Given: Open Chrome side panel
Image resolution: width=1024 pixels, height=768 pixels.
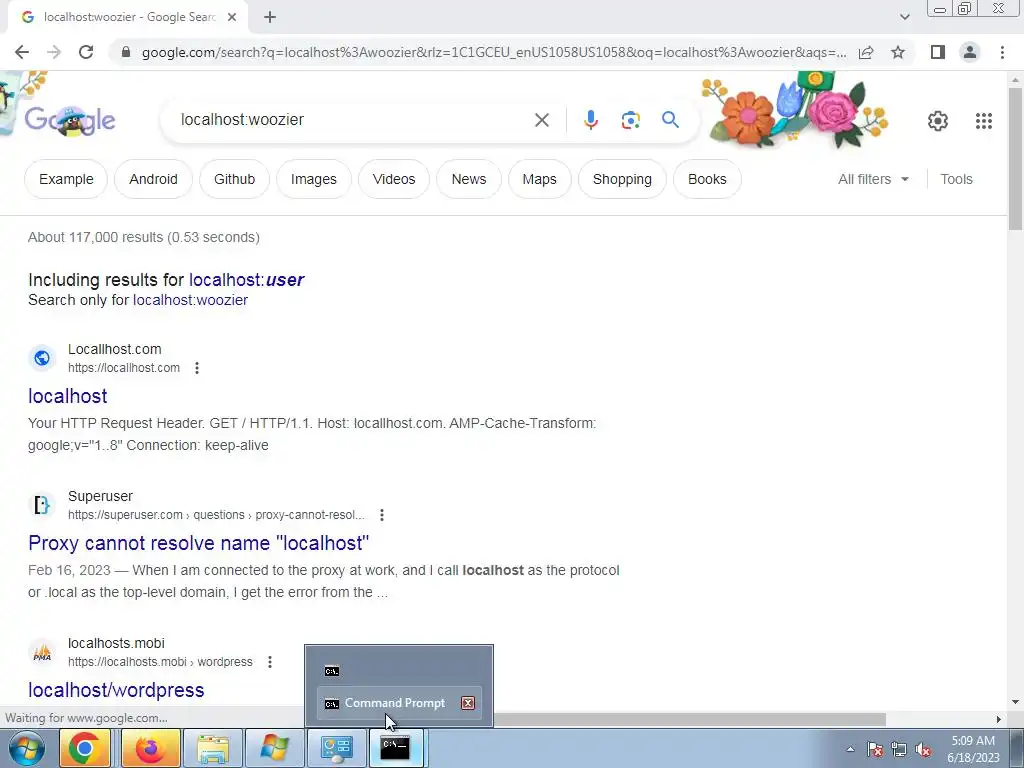Looking at the screenshot, I should tap(938, 52).
